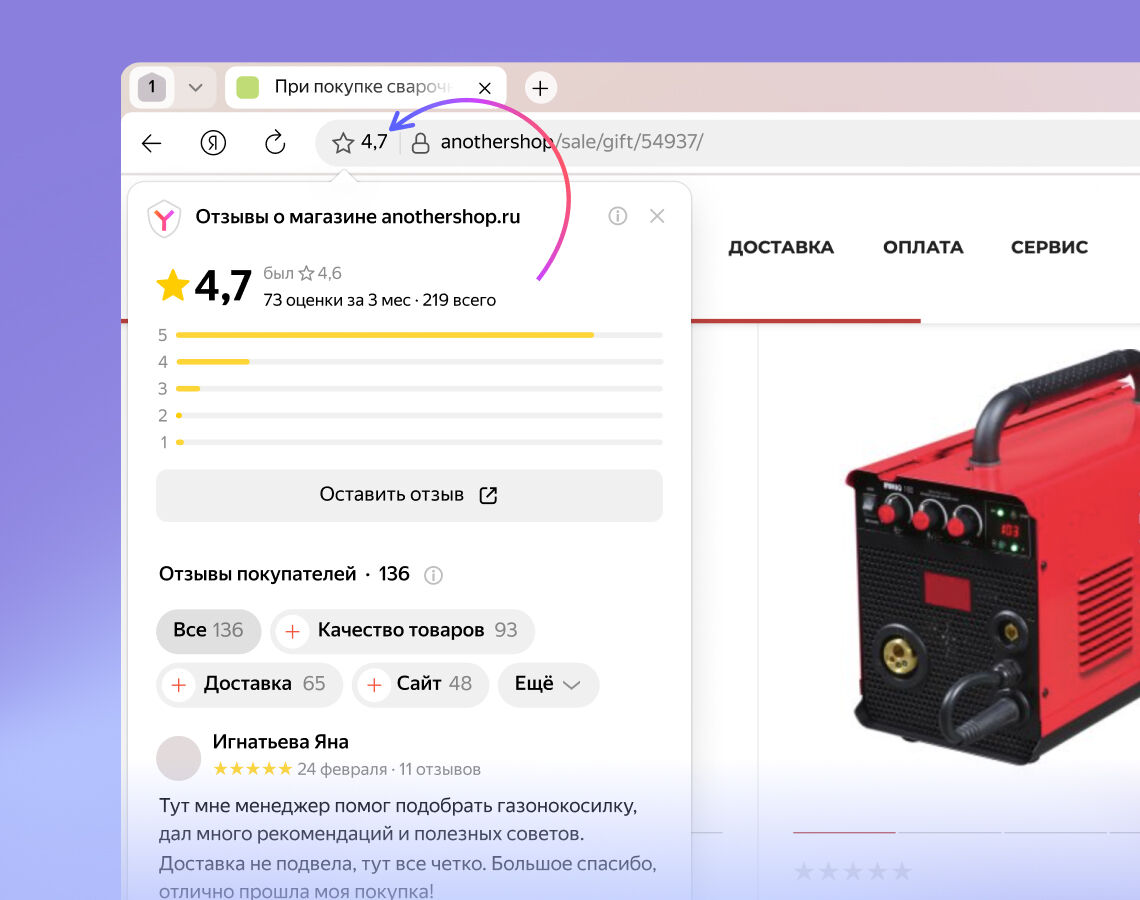Click the padlock site security icon

coord(420,142)
